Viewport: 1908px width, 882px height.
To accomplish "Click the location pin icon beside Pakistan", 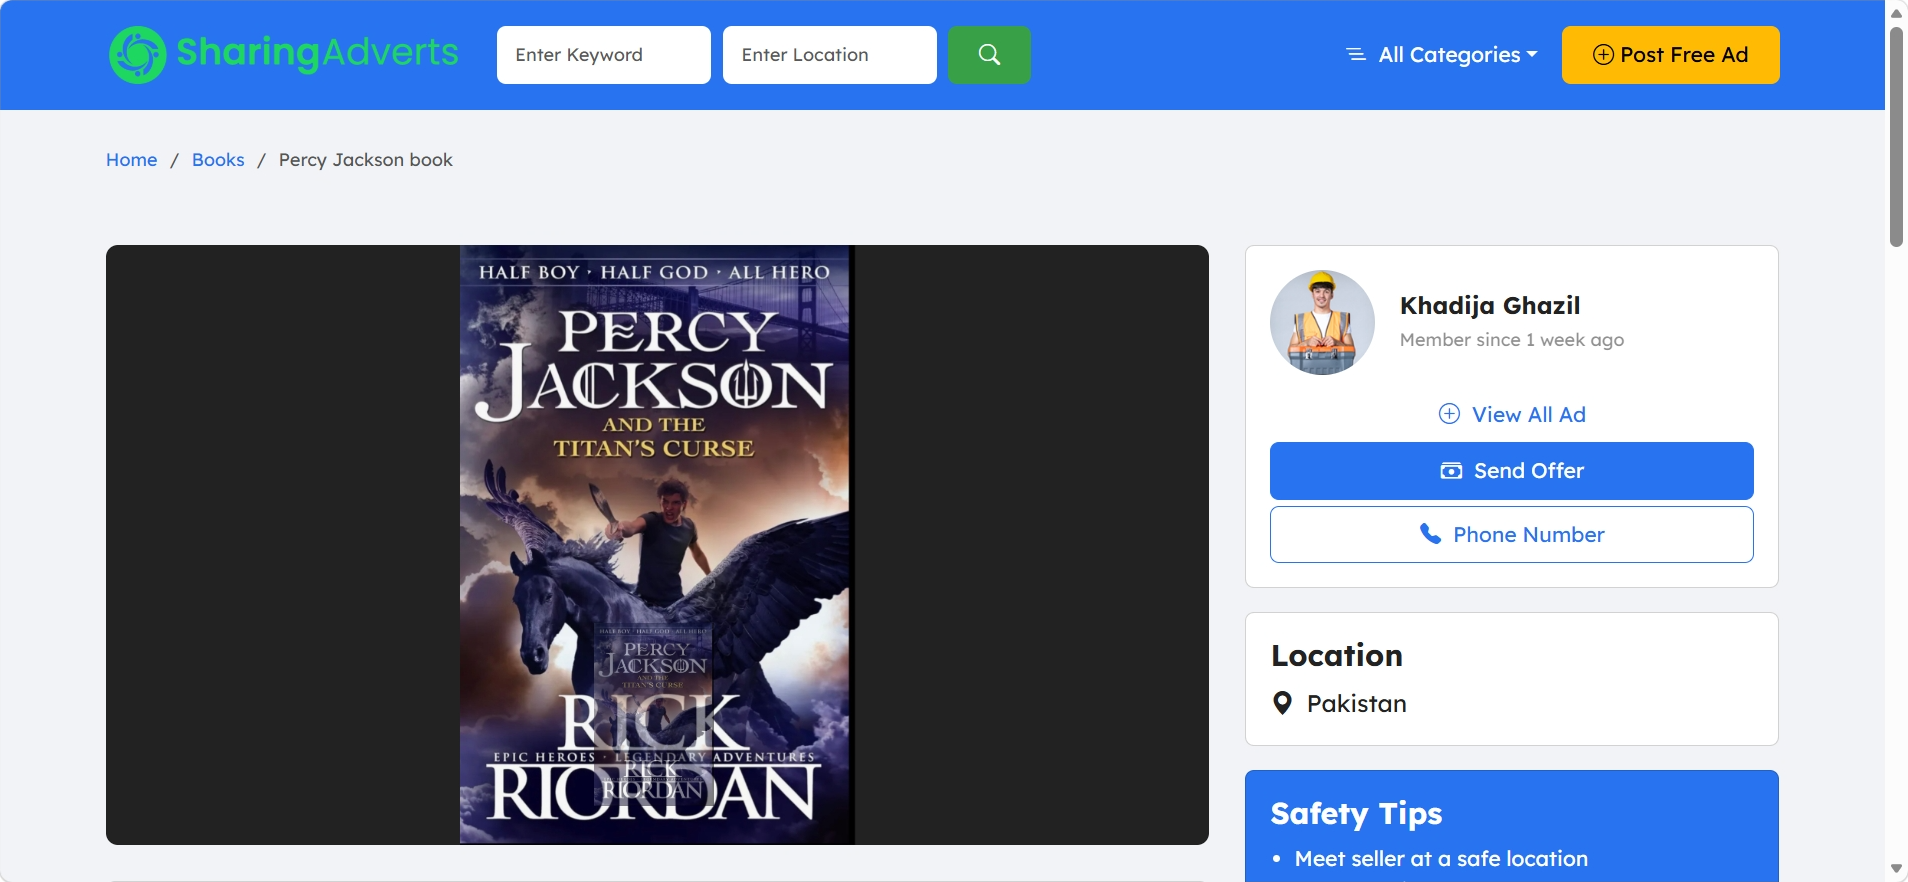I will point(1282,703).
